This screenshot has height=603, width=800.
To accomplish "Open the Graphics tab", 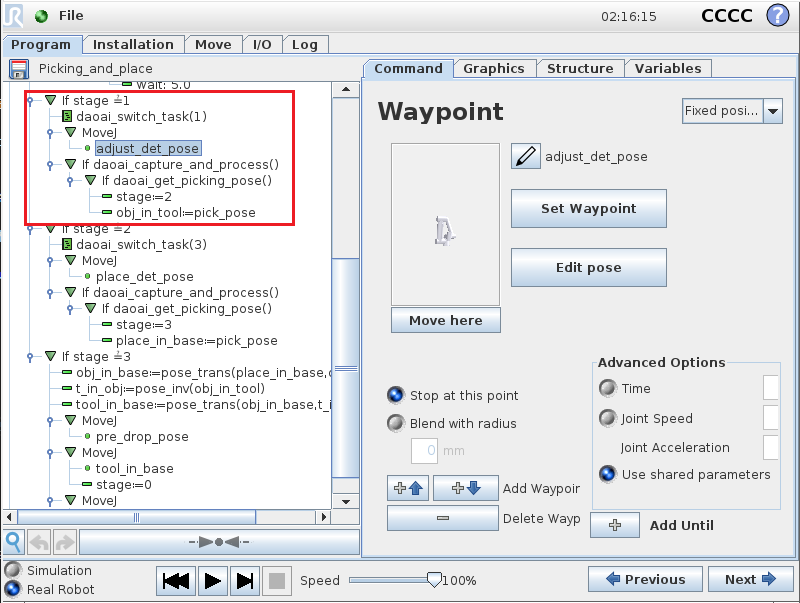I will point(494,68).
